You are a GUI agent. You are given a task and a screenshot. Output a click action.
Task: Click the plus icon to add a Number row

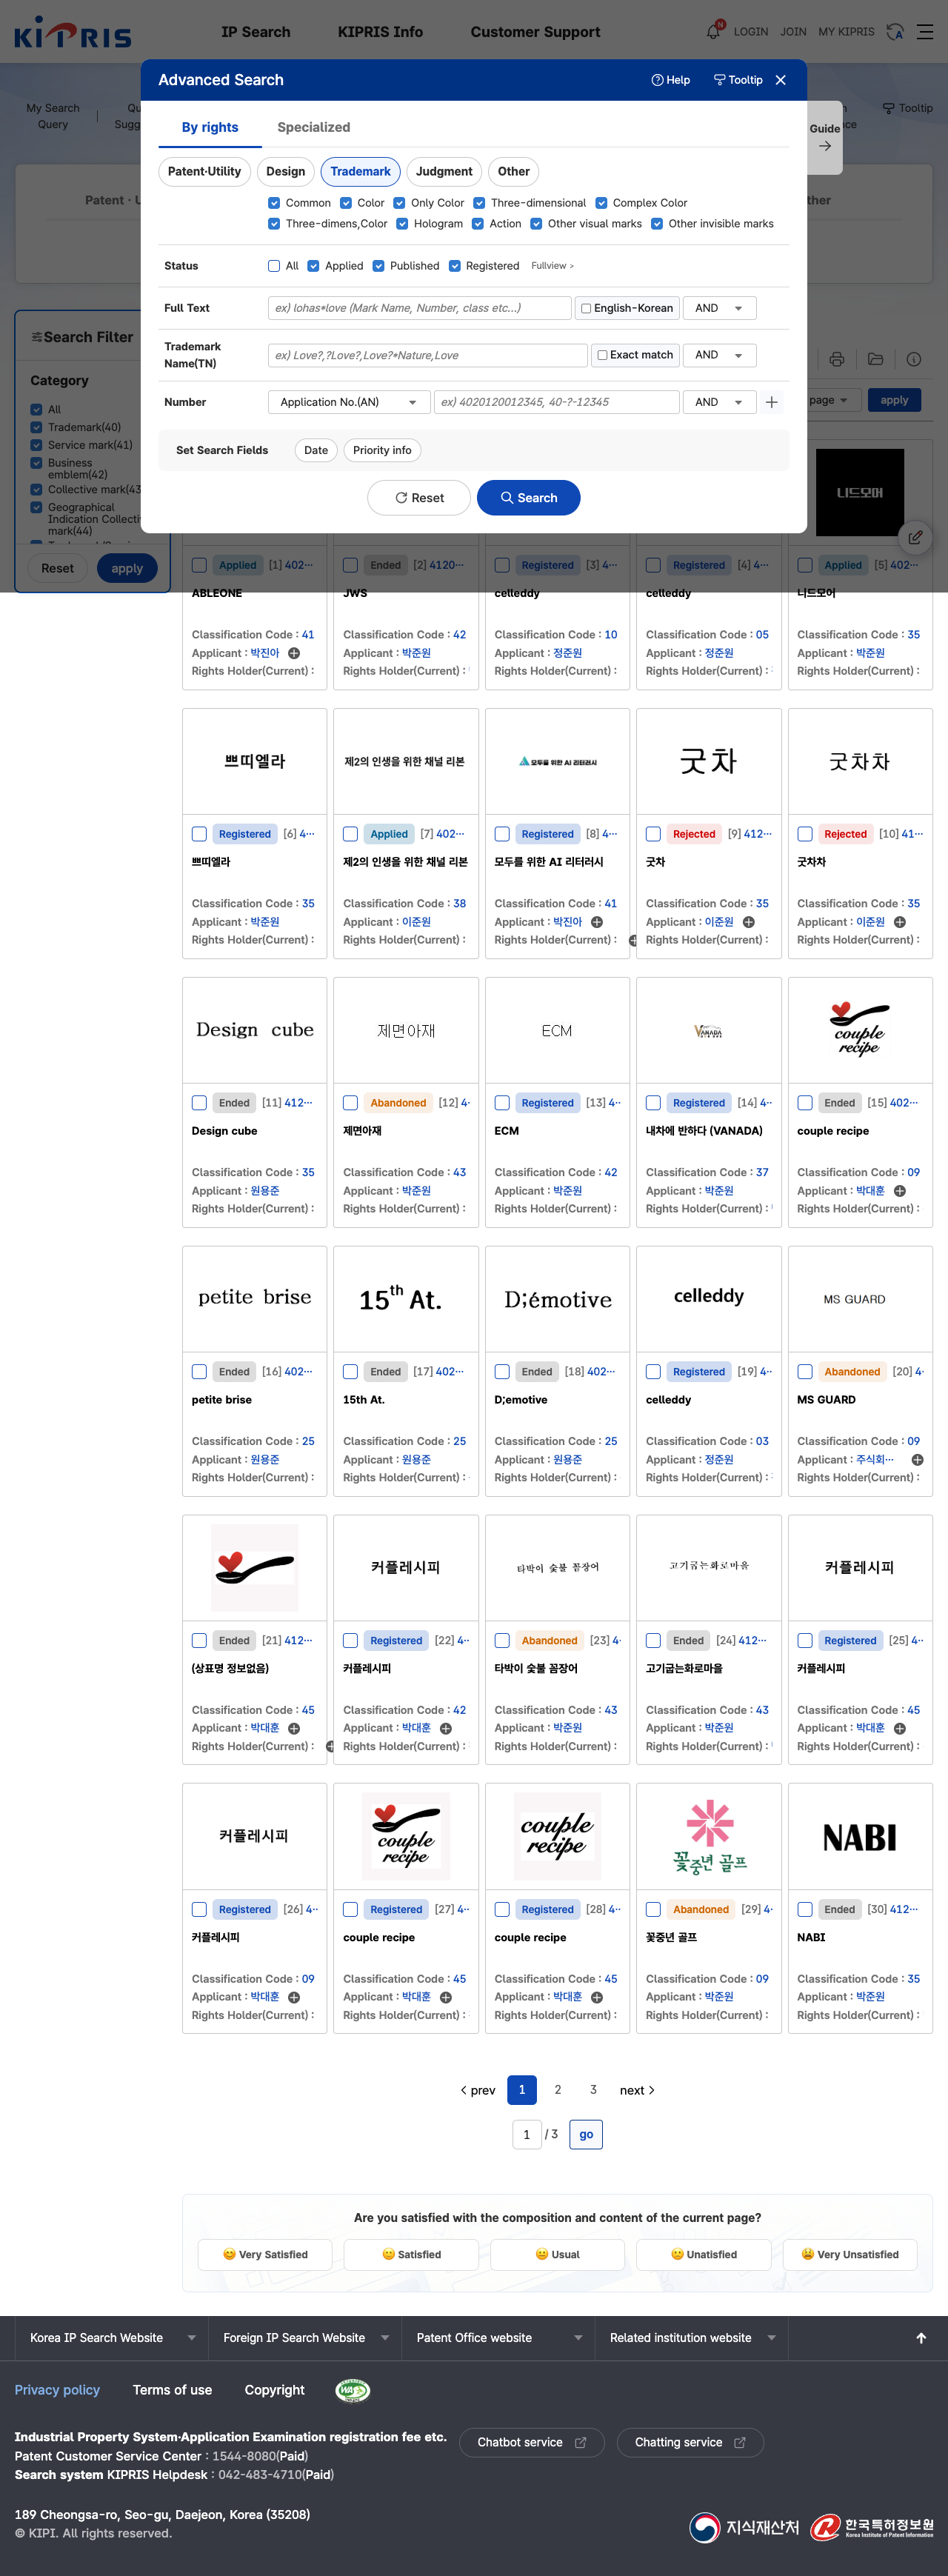pyautogui.click(x=772, y=402)
